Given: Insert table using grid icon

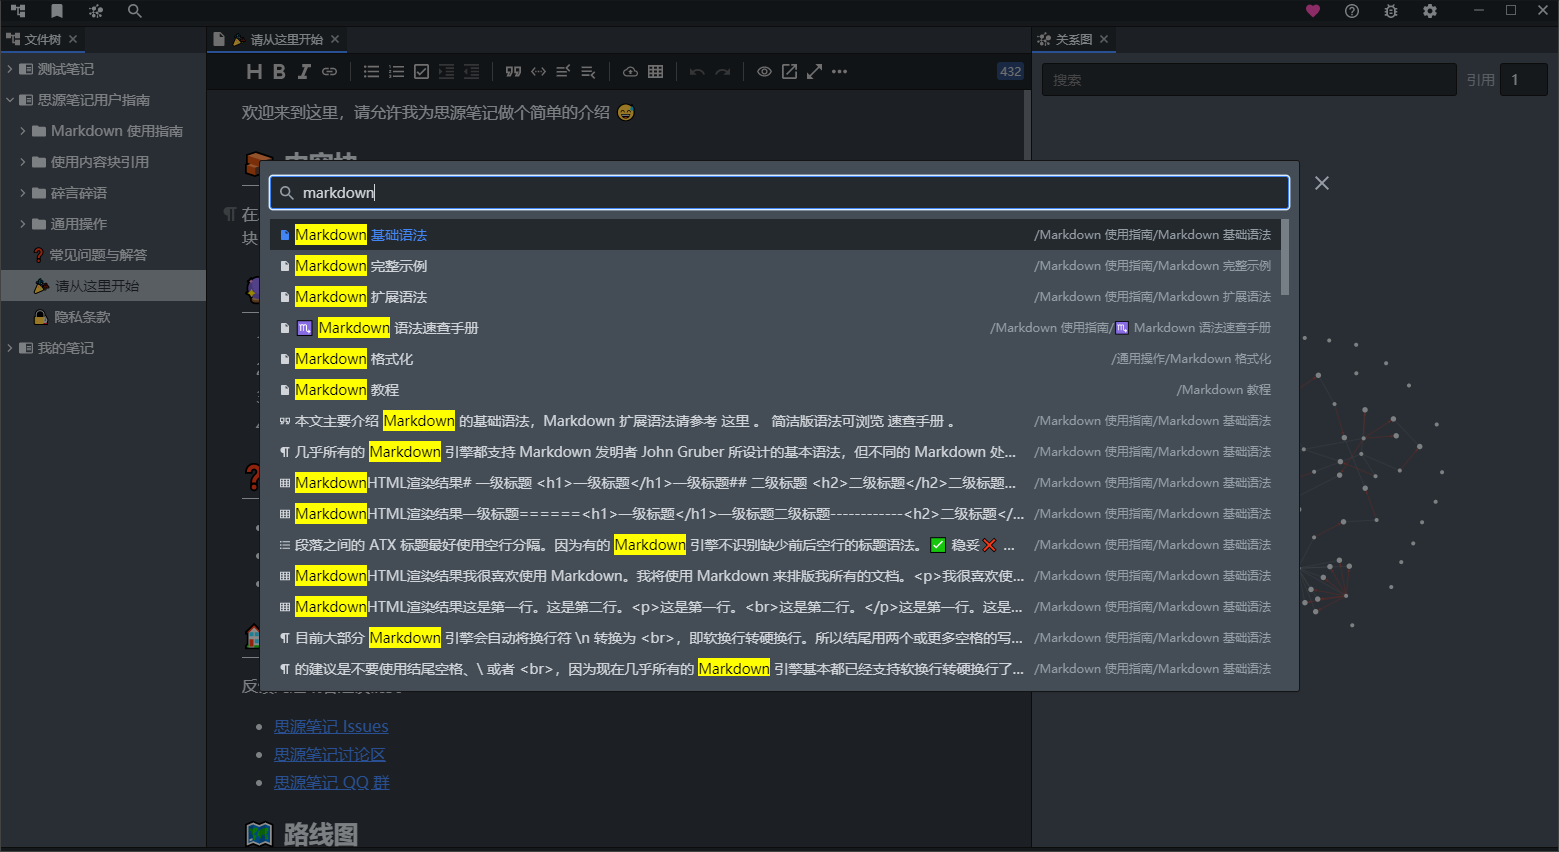Looking at the screenshot, I should pos(655,71).
